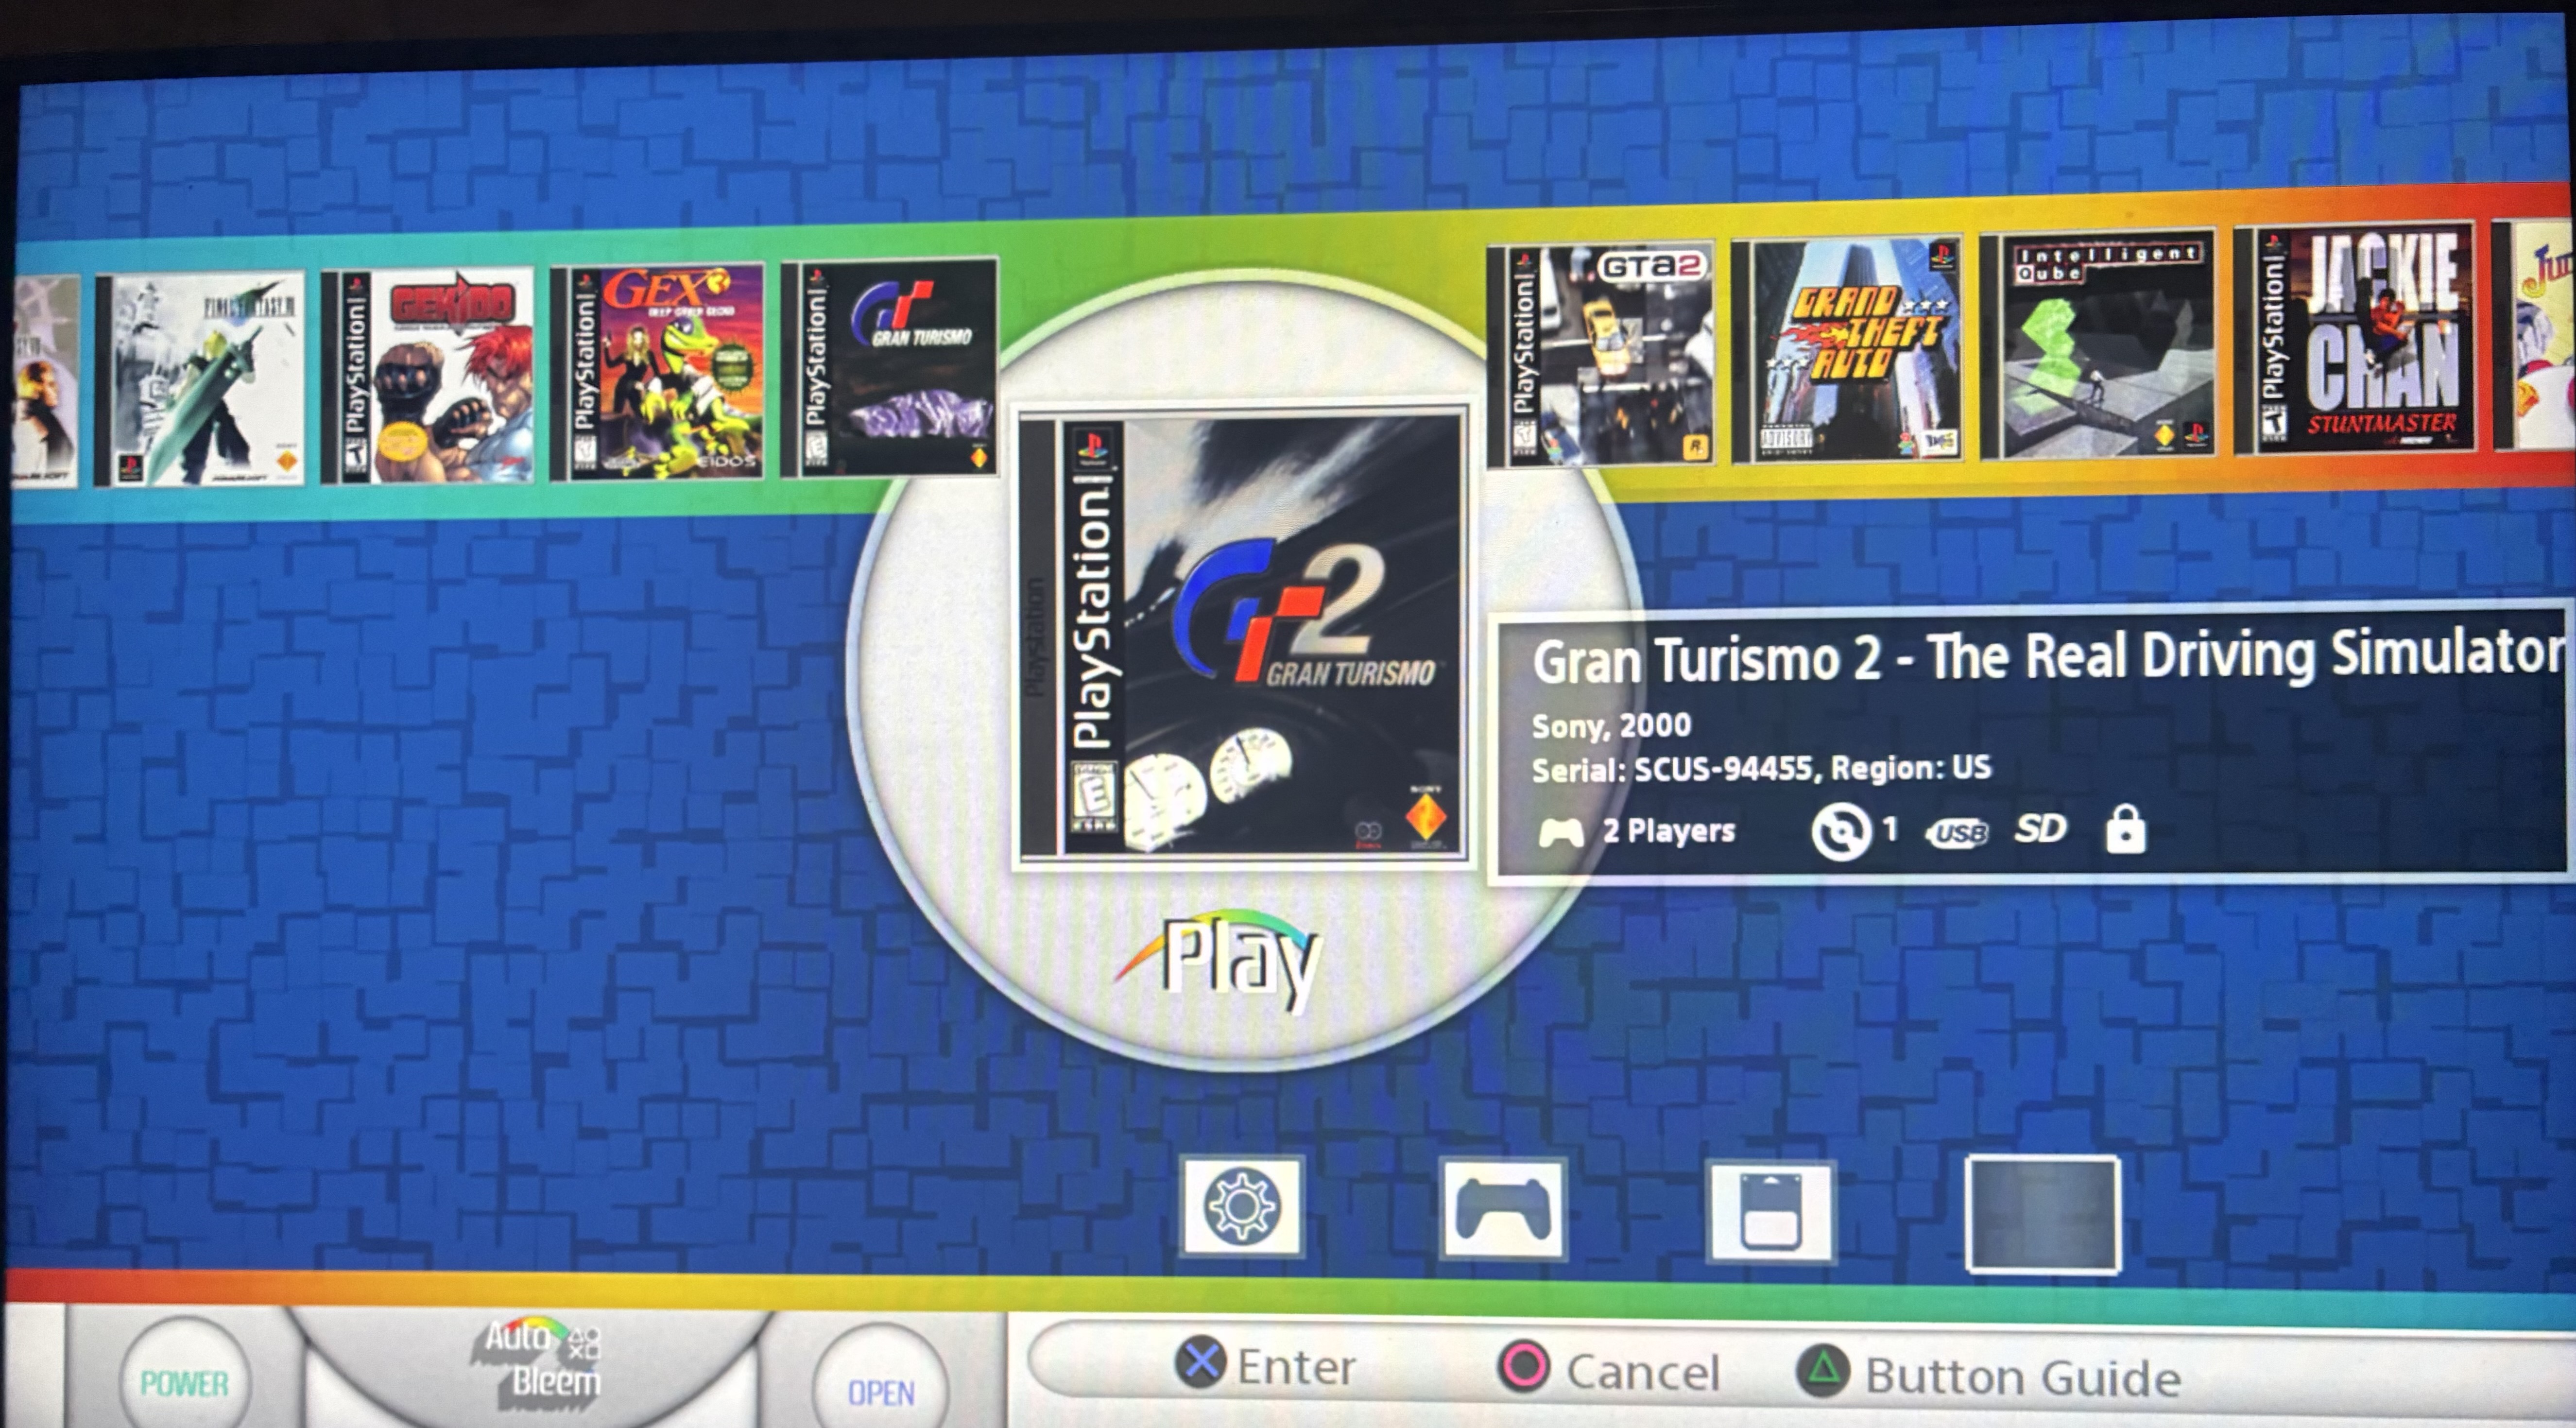Open the memory card manager icon
The height and width of the screenshot is (1428, 2576).
pos(1770,1211)
